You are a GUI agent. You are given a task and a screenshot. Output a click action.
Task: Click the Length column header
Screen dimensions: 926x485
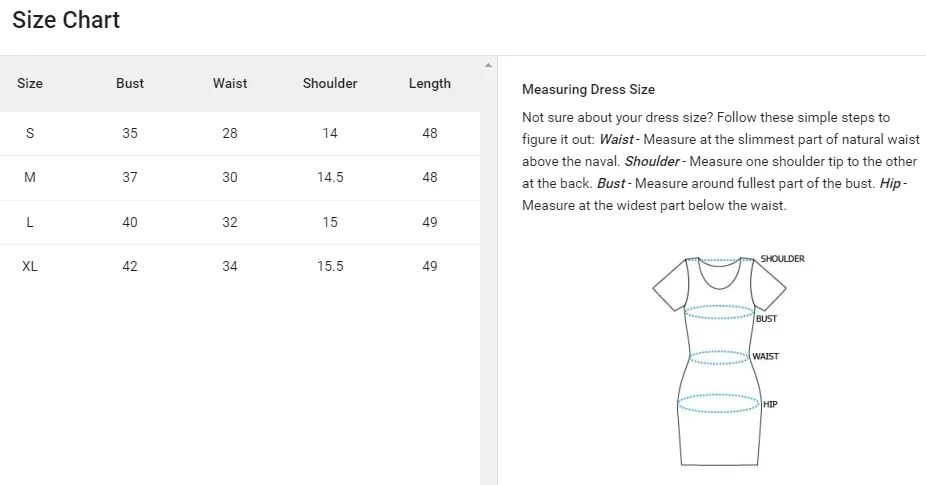pos(430,84)
